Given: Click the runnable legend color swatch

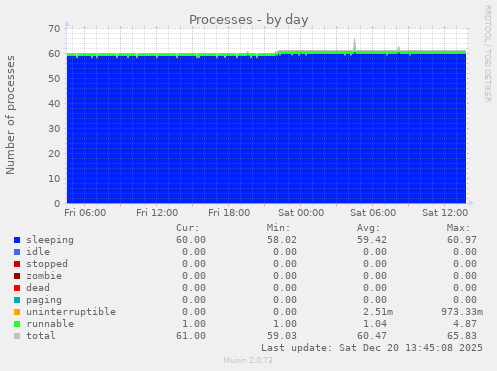Looking at the screenshot, I should coord(17,324).
